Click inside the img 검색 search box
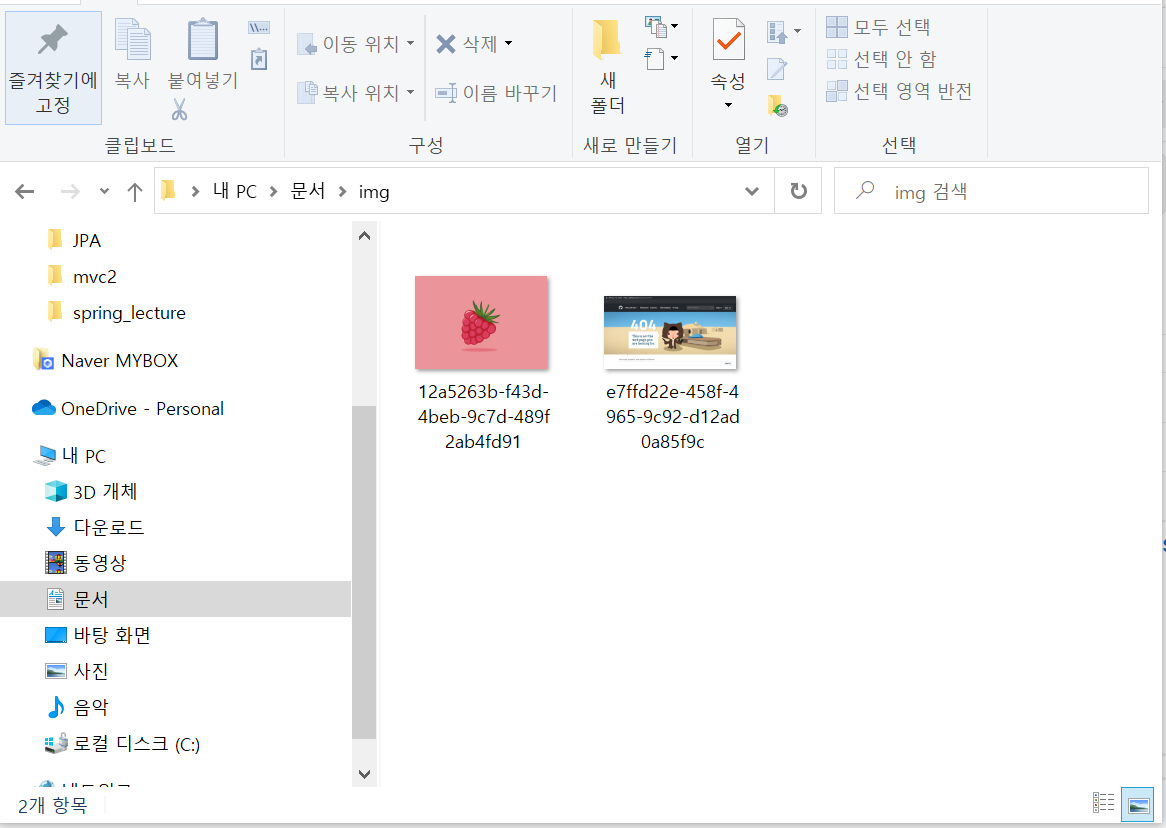1166x828 pixels. click(990, 190)
